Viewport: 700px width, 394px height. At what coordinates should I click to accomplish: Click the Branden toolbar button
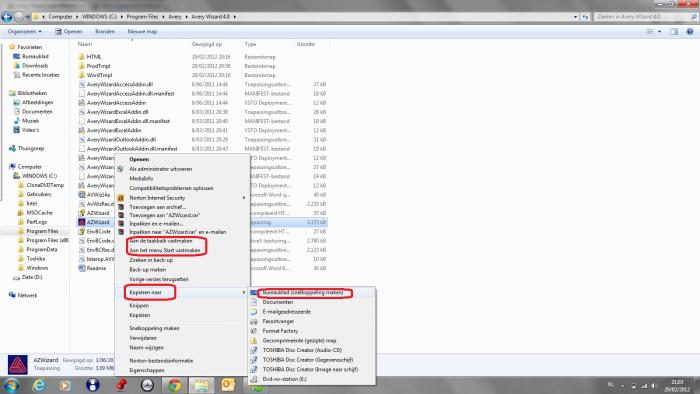(105, 32)
